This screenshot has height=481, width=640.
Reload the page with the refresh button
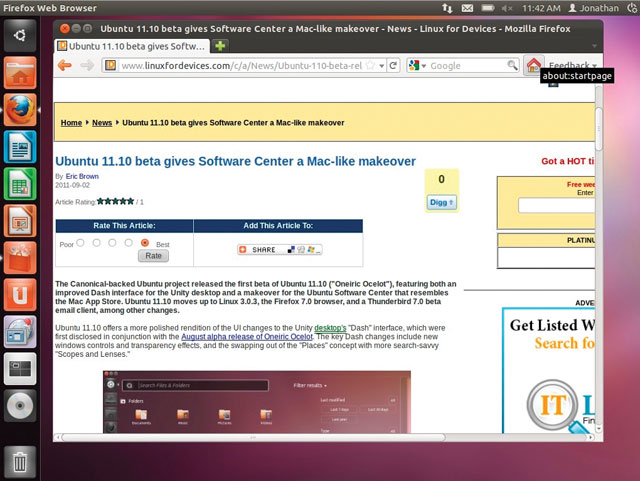click(x=394, y=66)
